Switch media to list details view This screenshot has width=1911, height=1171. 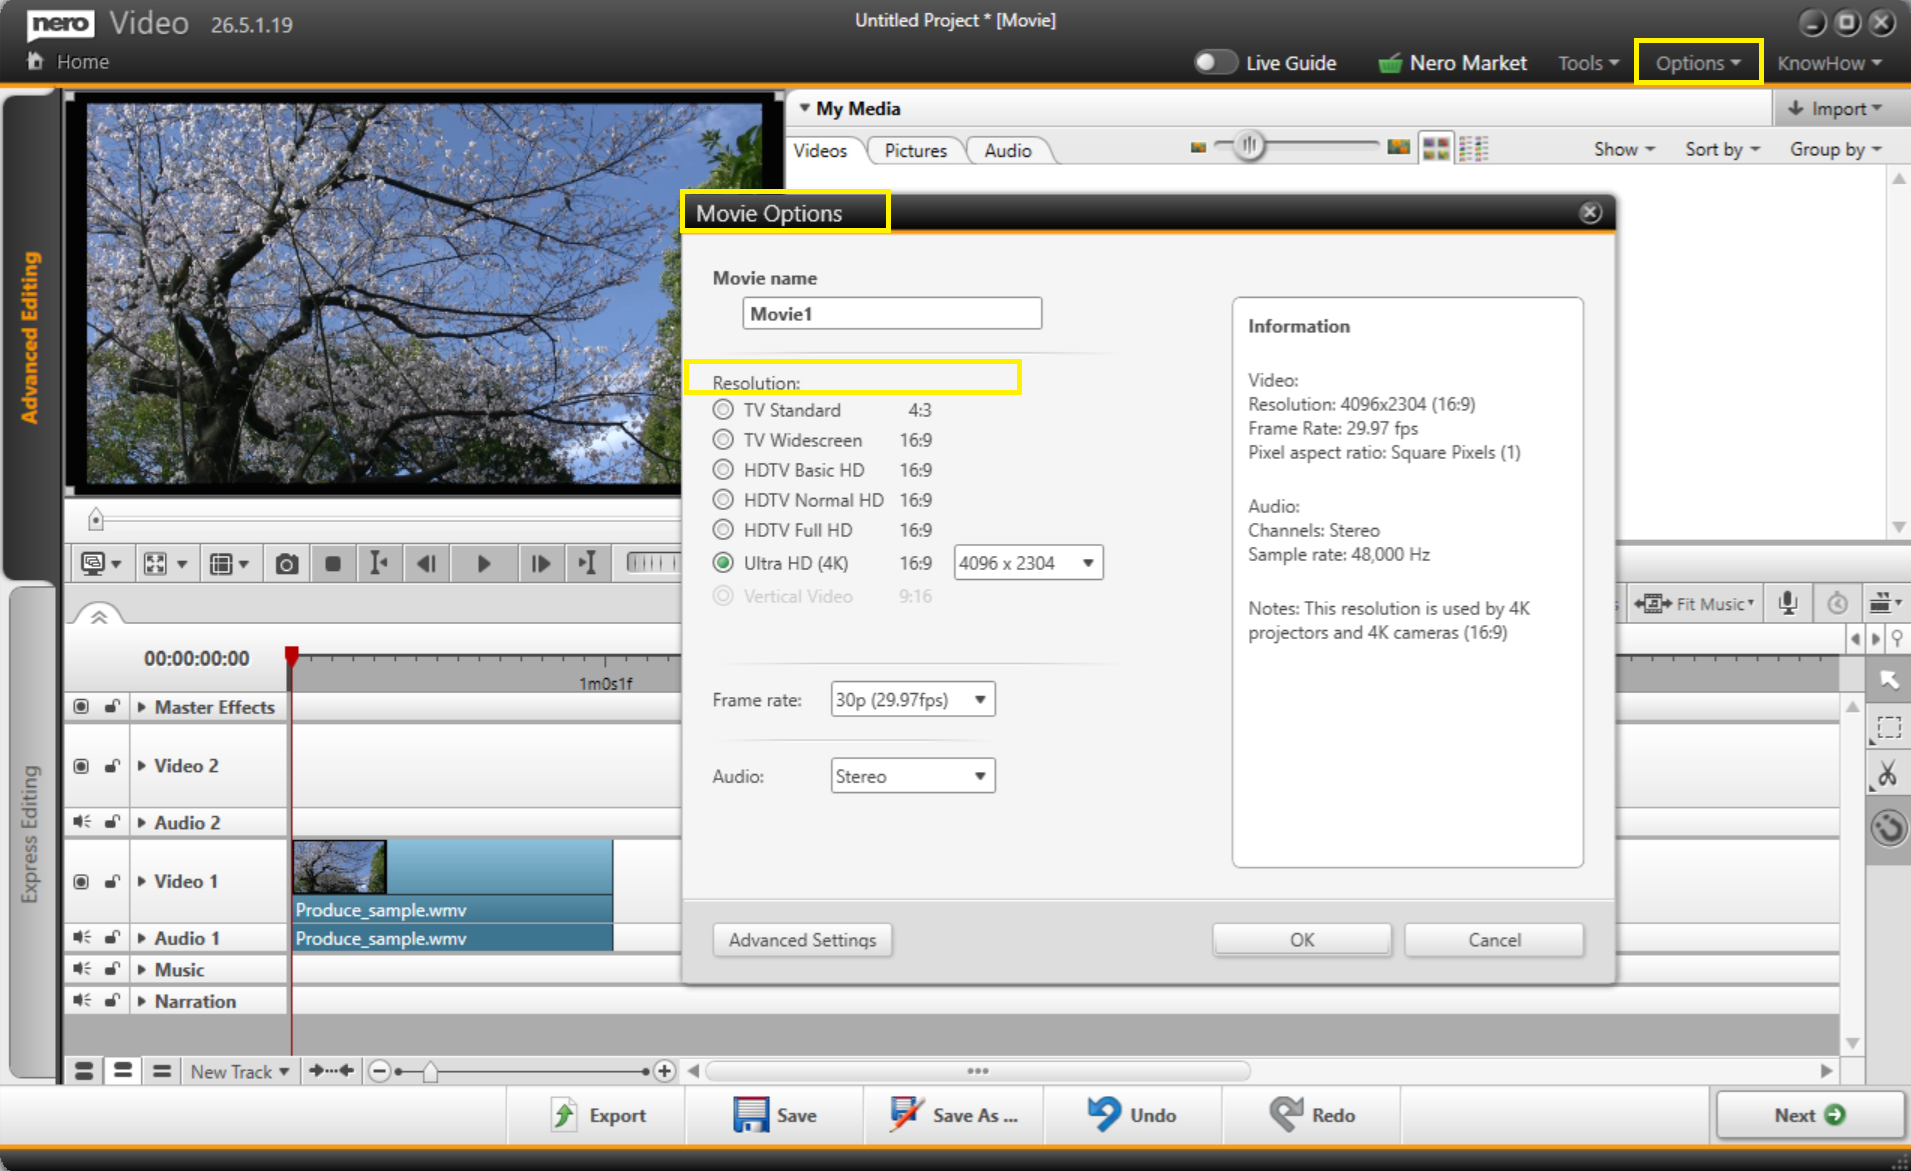tap(1474, 149)
